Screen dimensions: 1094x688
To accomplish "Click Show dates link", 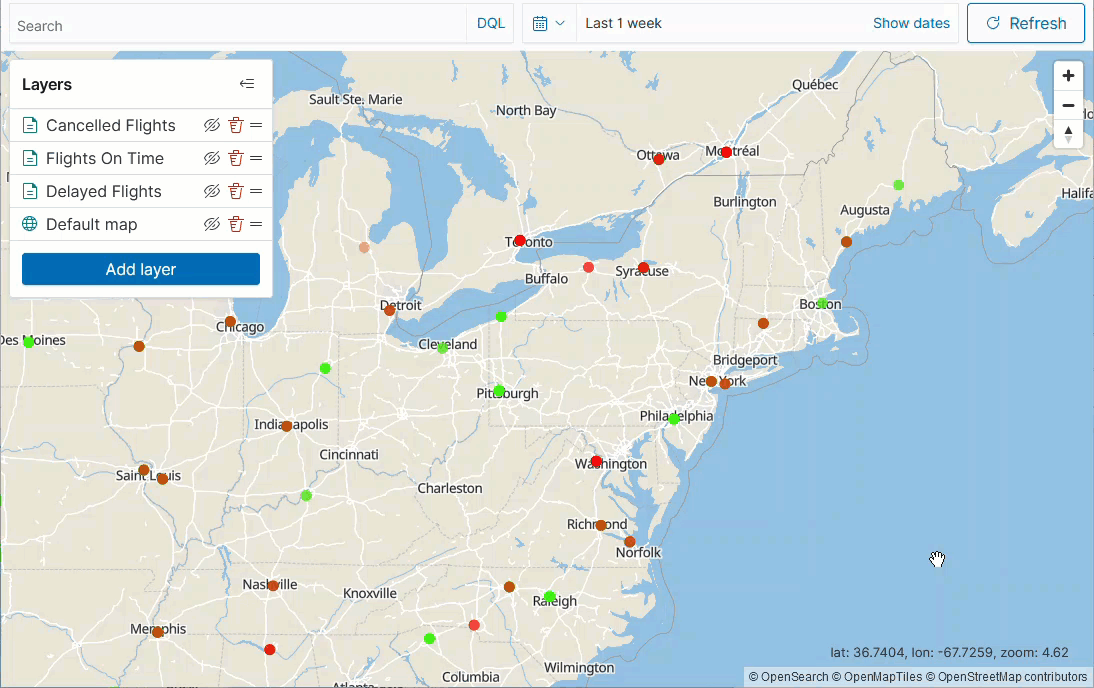I will click(911, 23).
